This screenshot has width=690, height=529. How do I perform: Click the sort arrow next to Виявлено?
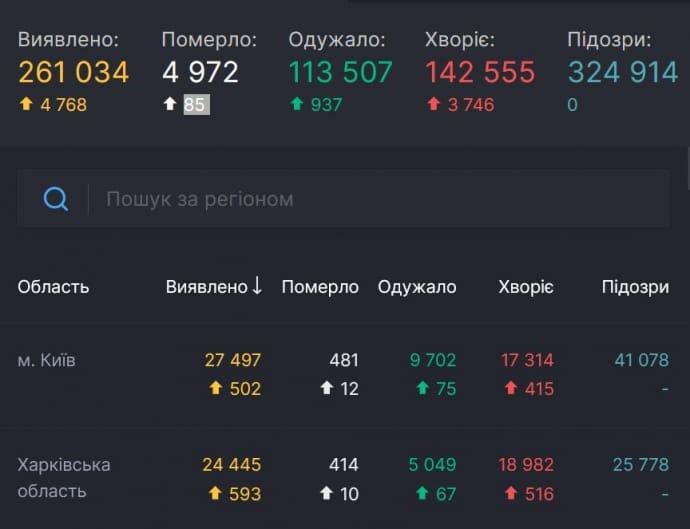point(257,287)
